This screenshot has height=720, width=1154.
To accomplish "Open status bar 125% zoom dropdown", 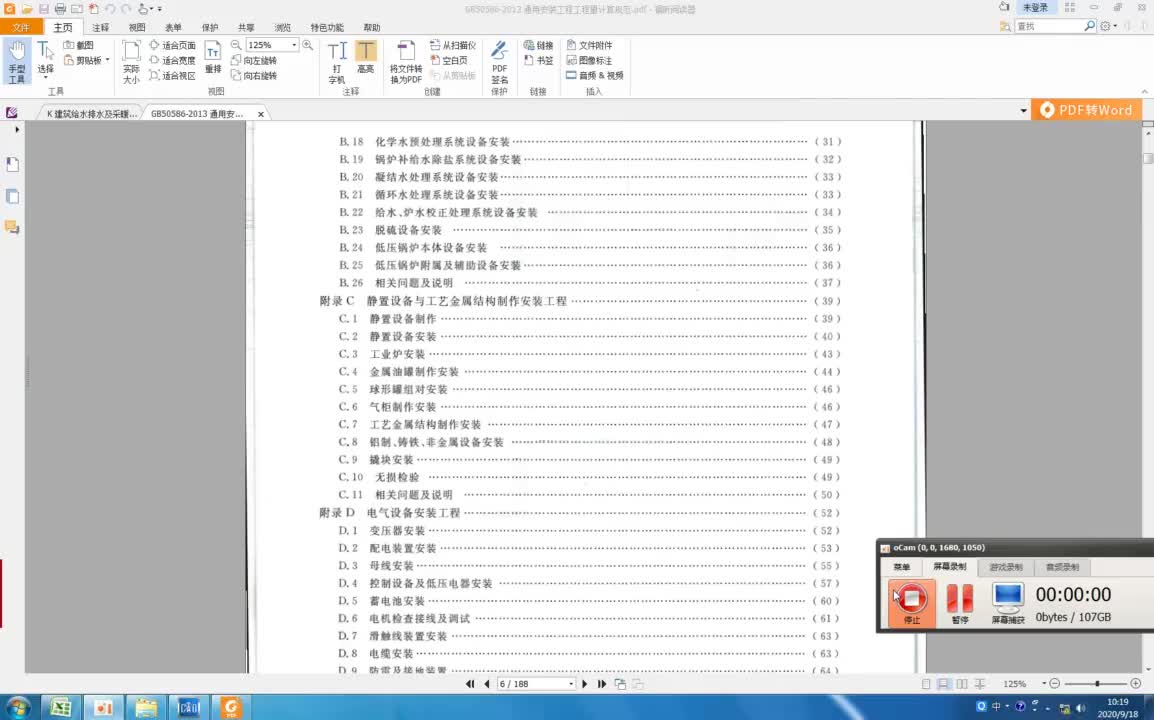I will point(1044,684).
